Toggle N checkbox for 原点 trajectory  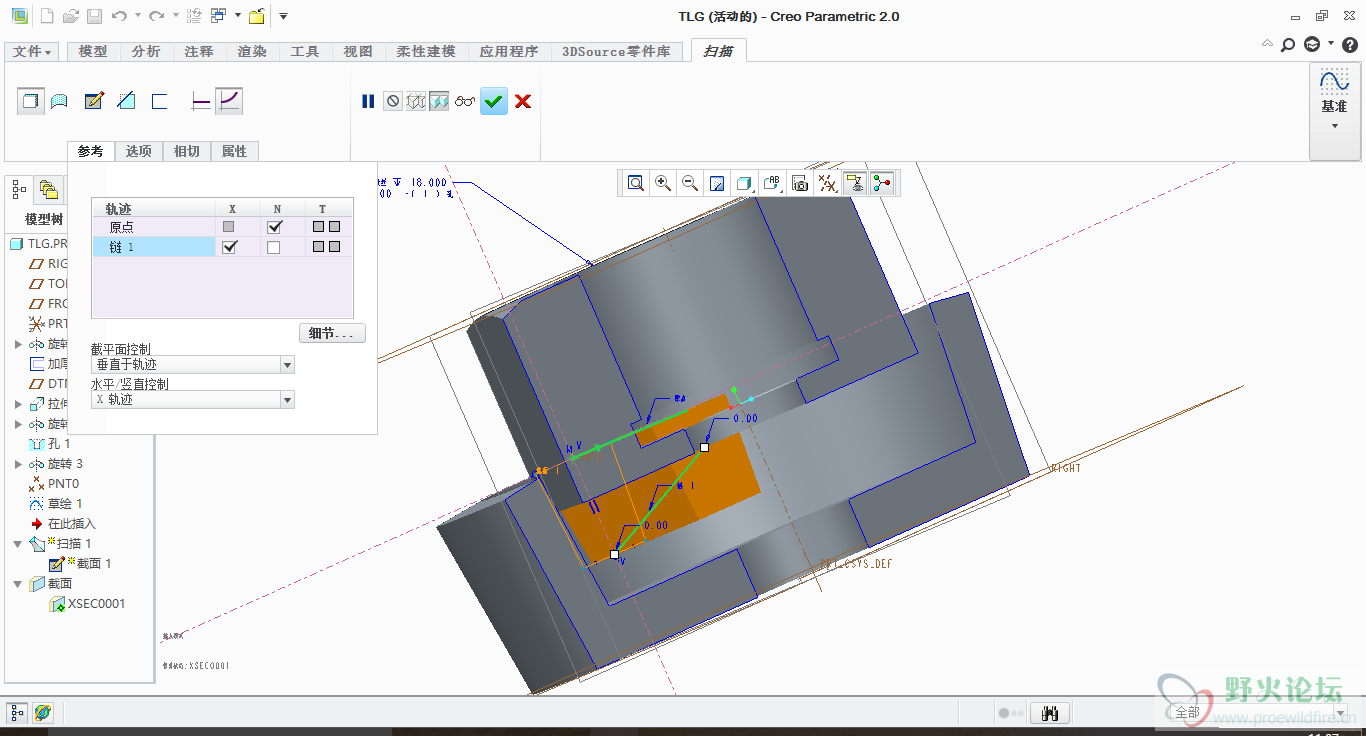[x=275, y=227]
